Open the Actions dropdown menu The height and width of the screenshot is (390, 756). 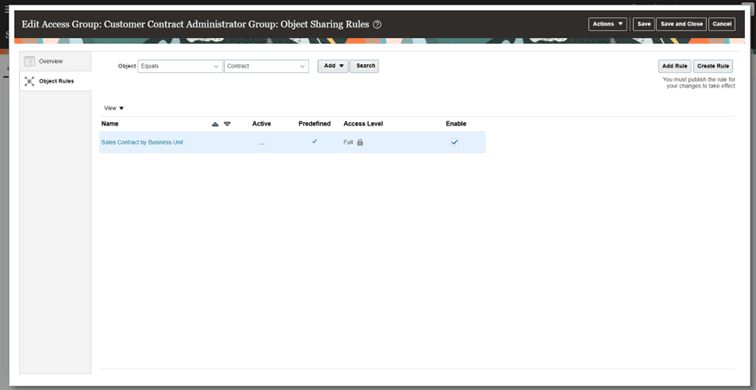pos(608,24)
